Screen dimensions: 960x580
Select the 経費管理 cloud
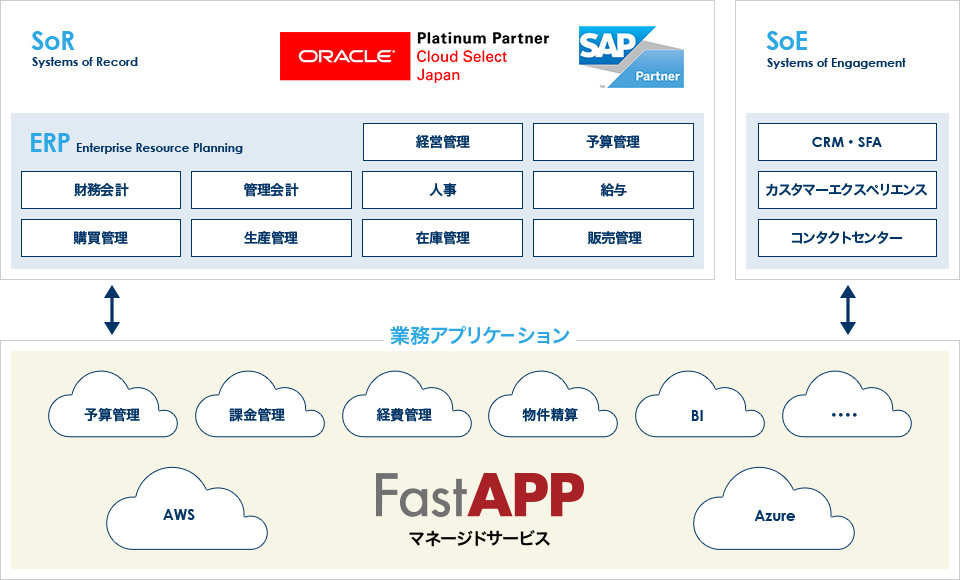point(407,404)
